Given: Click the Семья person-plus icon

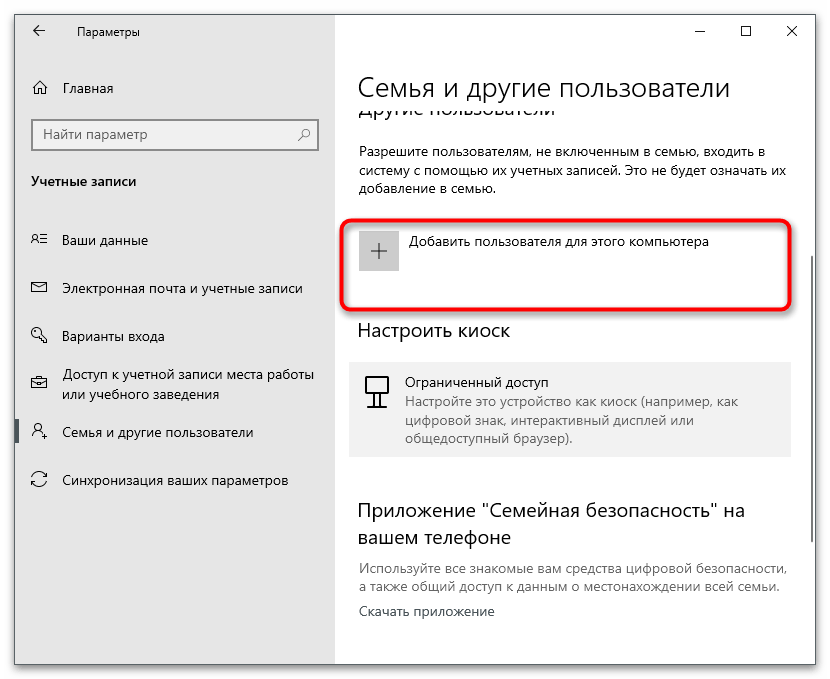Looking at the screenshot, I should coord(39,431).
